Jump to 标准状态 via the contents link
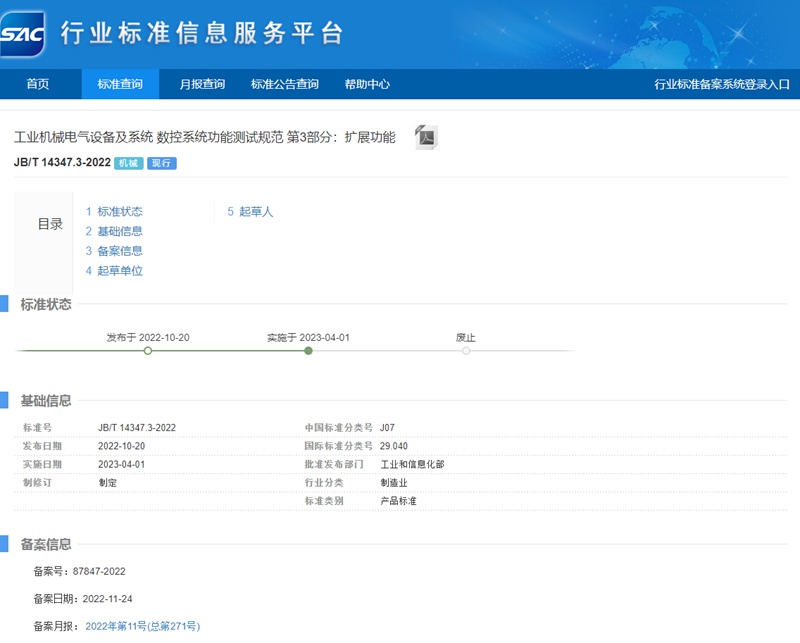The width and height of the screenshot is (800, 643). pos(118,211)
